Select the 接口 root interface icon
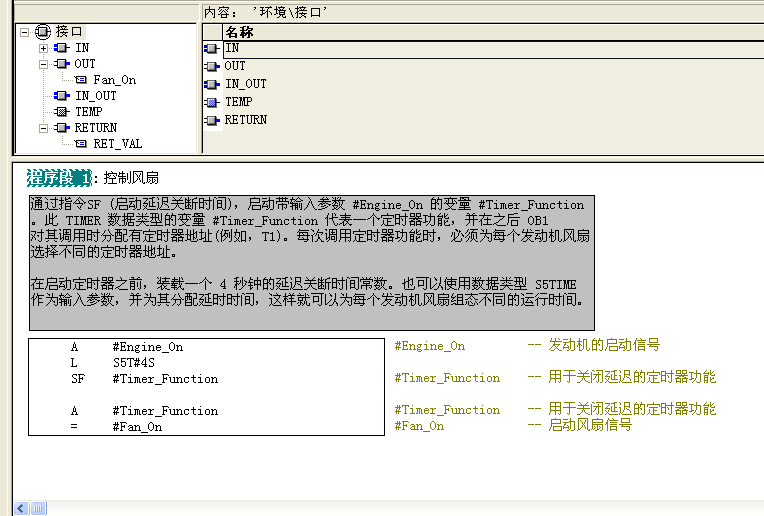Image resolution: width=764 pixels, height=516 pixels. (x=42, y=32)
